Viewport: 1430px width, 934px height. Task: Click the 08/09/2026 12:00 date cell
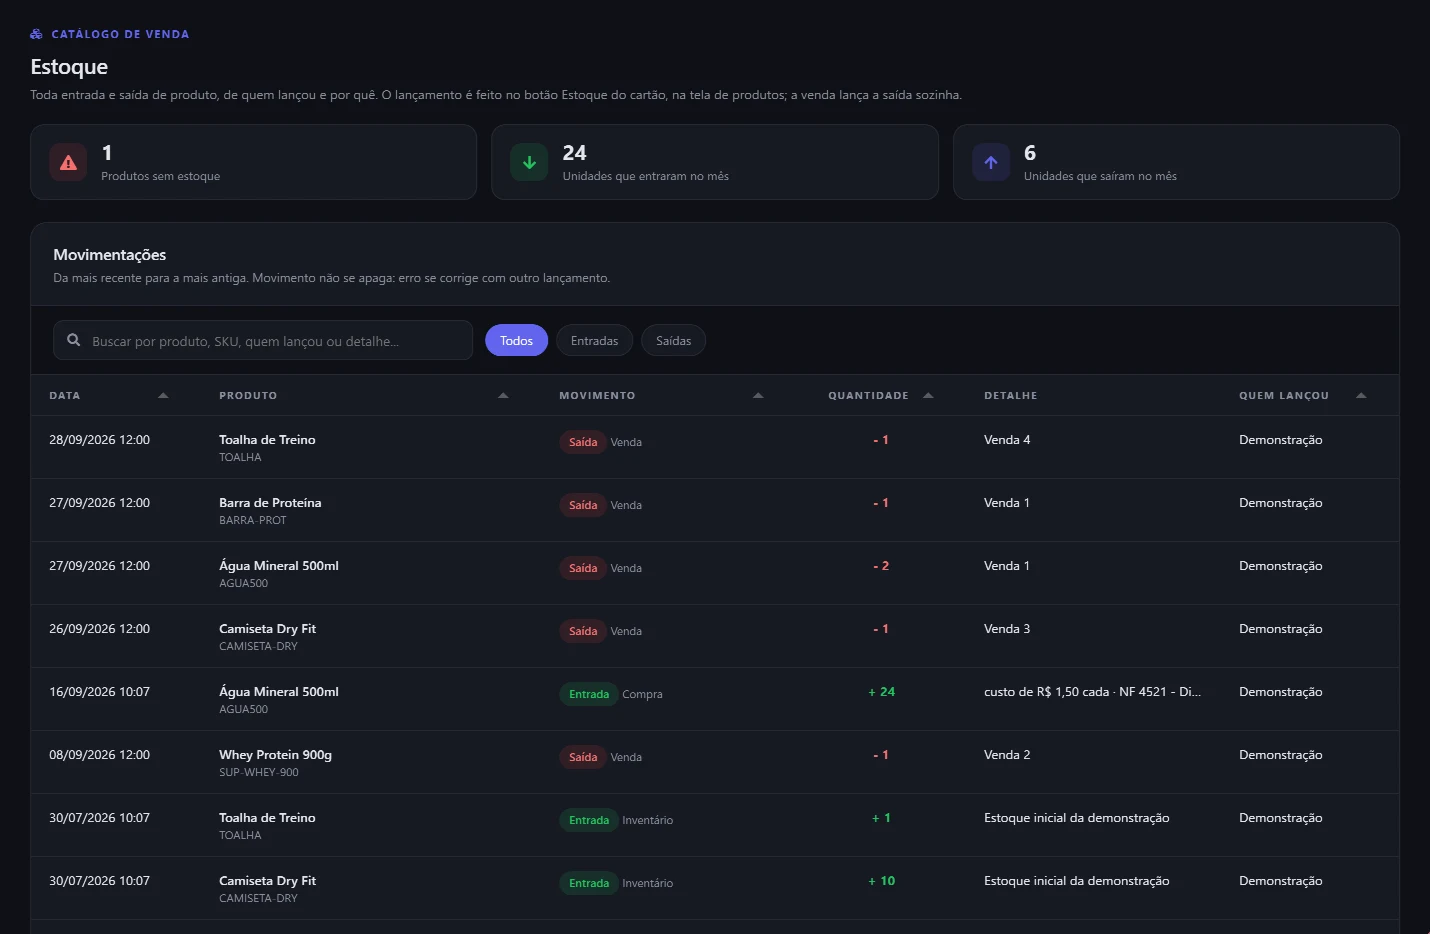[x=99, y=755]
